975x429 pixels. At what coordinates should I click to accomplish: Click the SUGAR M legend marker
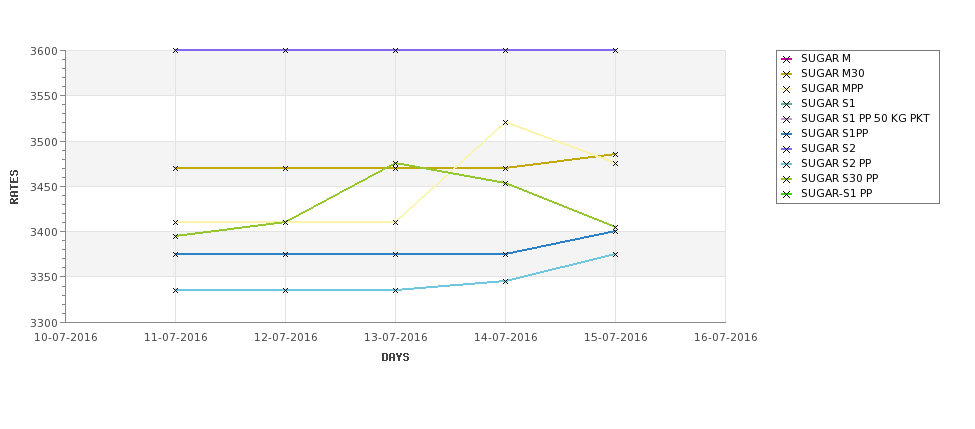point(787,59)
